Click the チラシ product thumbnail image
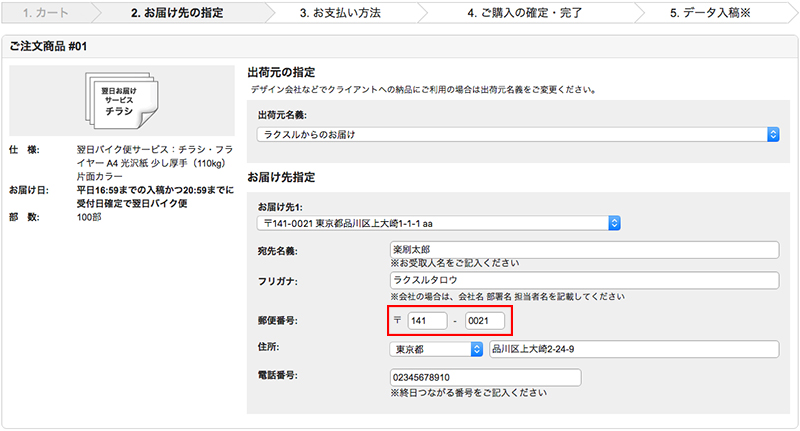This screenshot has width=800, height=431. [120, 103]
